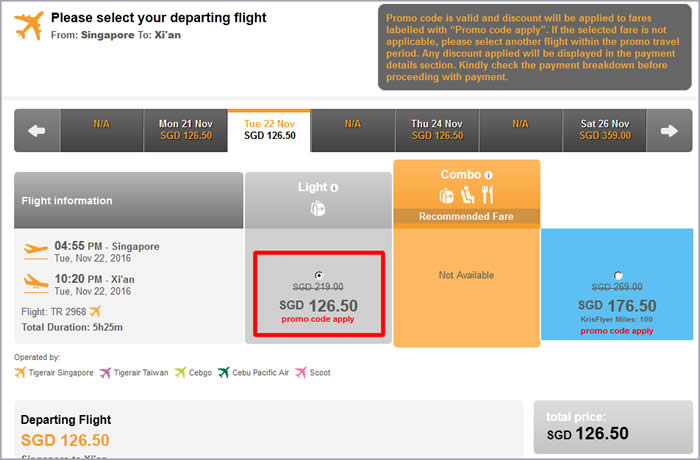The width and height of the screenshot is (700, 460).
Task: Click the seat icon in Combo header
Action: pos(467,195)
